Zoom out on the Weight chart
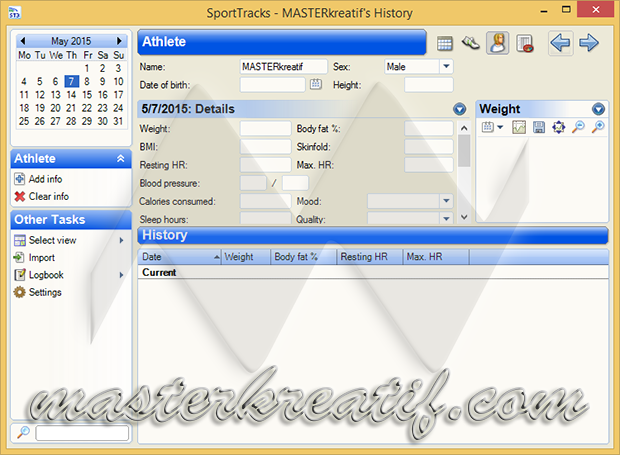Image resolution: width=620 pixels, height=455 pixels. (x=578, y=127)
